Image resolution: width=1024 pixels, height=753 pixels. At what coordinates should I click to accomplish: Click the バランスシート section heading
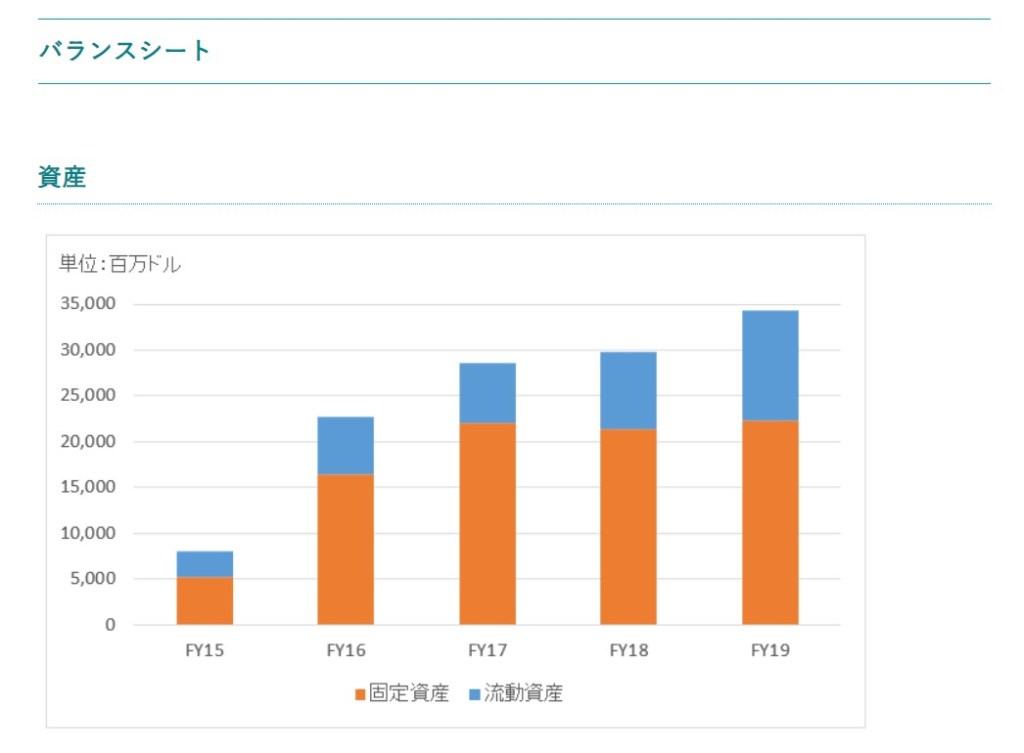pos(125,50)
